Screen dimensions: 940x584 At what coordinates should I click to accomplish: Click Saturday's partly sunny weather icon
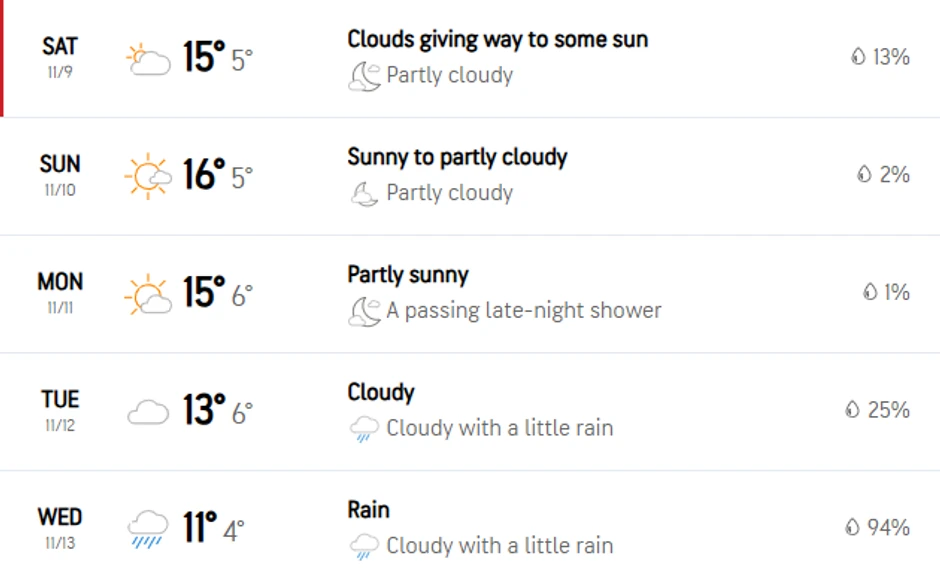(148, 60)
